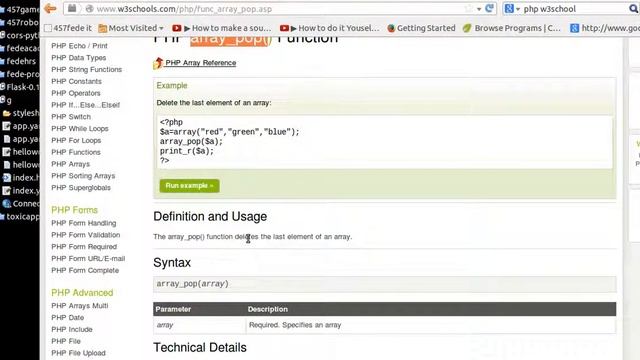
Task: Open PHP For Loops page
Action: 76,140
